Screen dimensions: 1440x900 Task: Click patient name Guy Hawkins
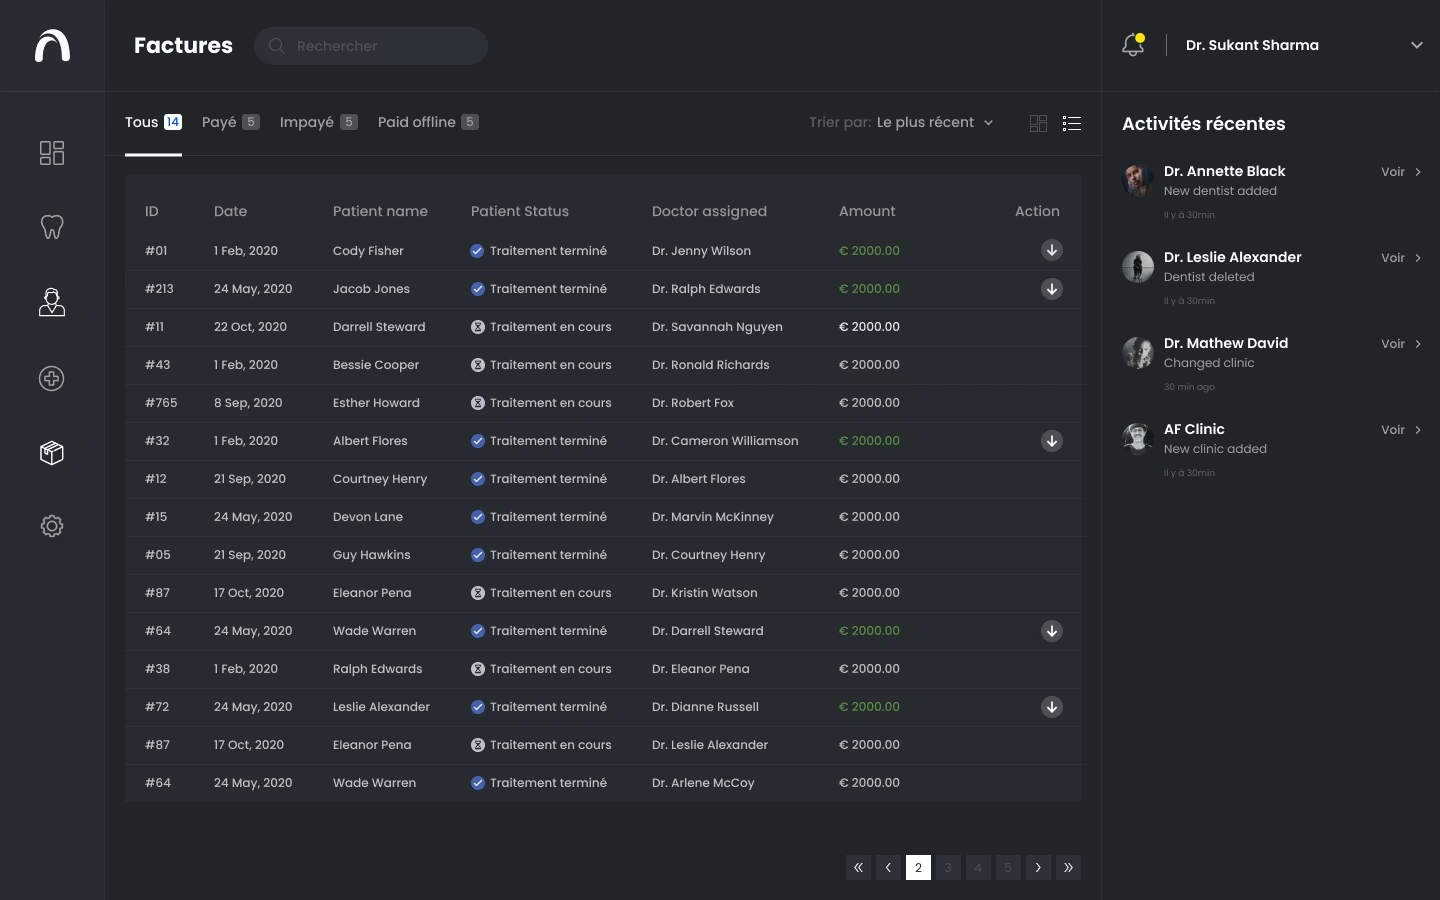click(372, 555)
